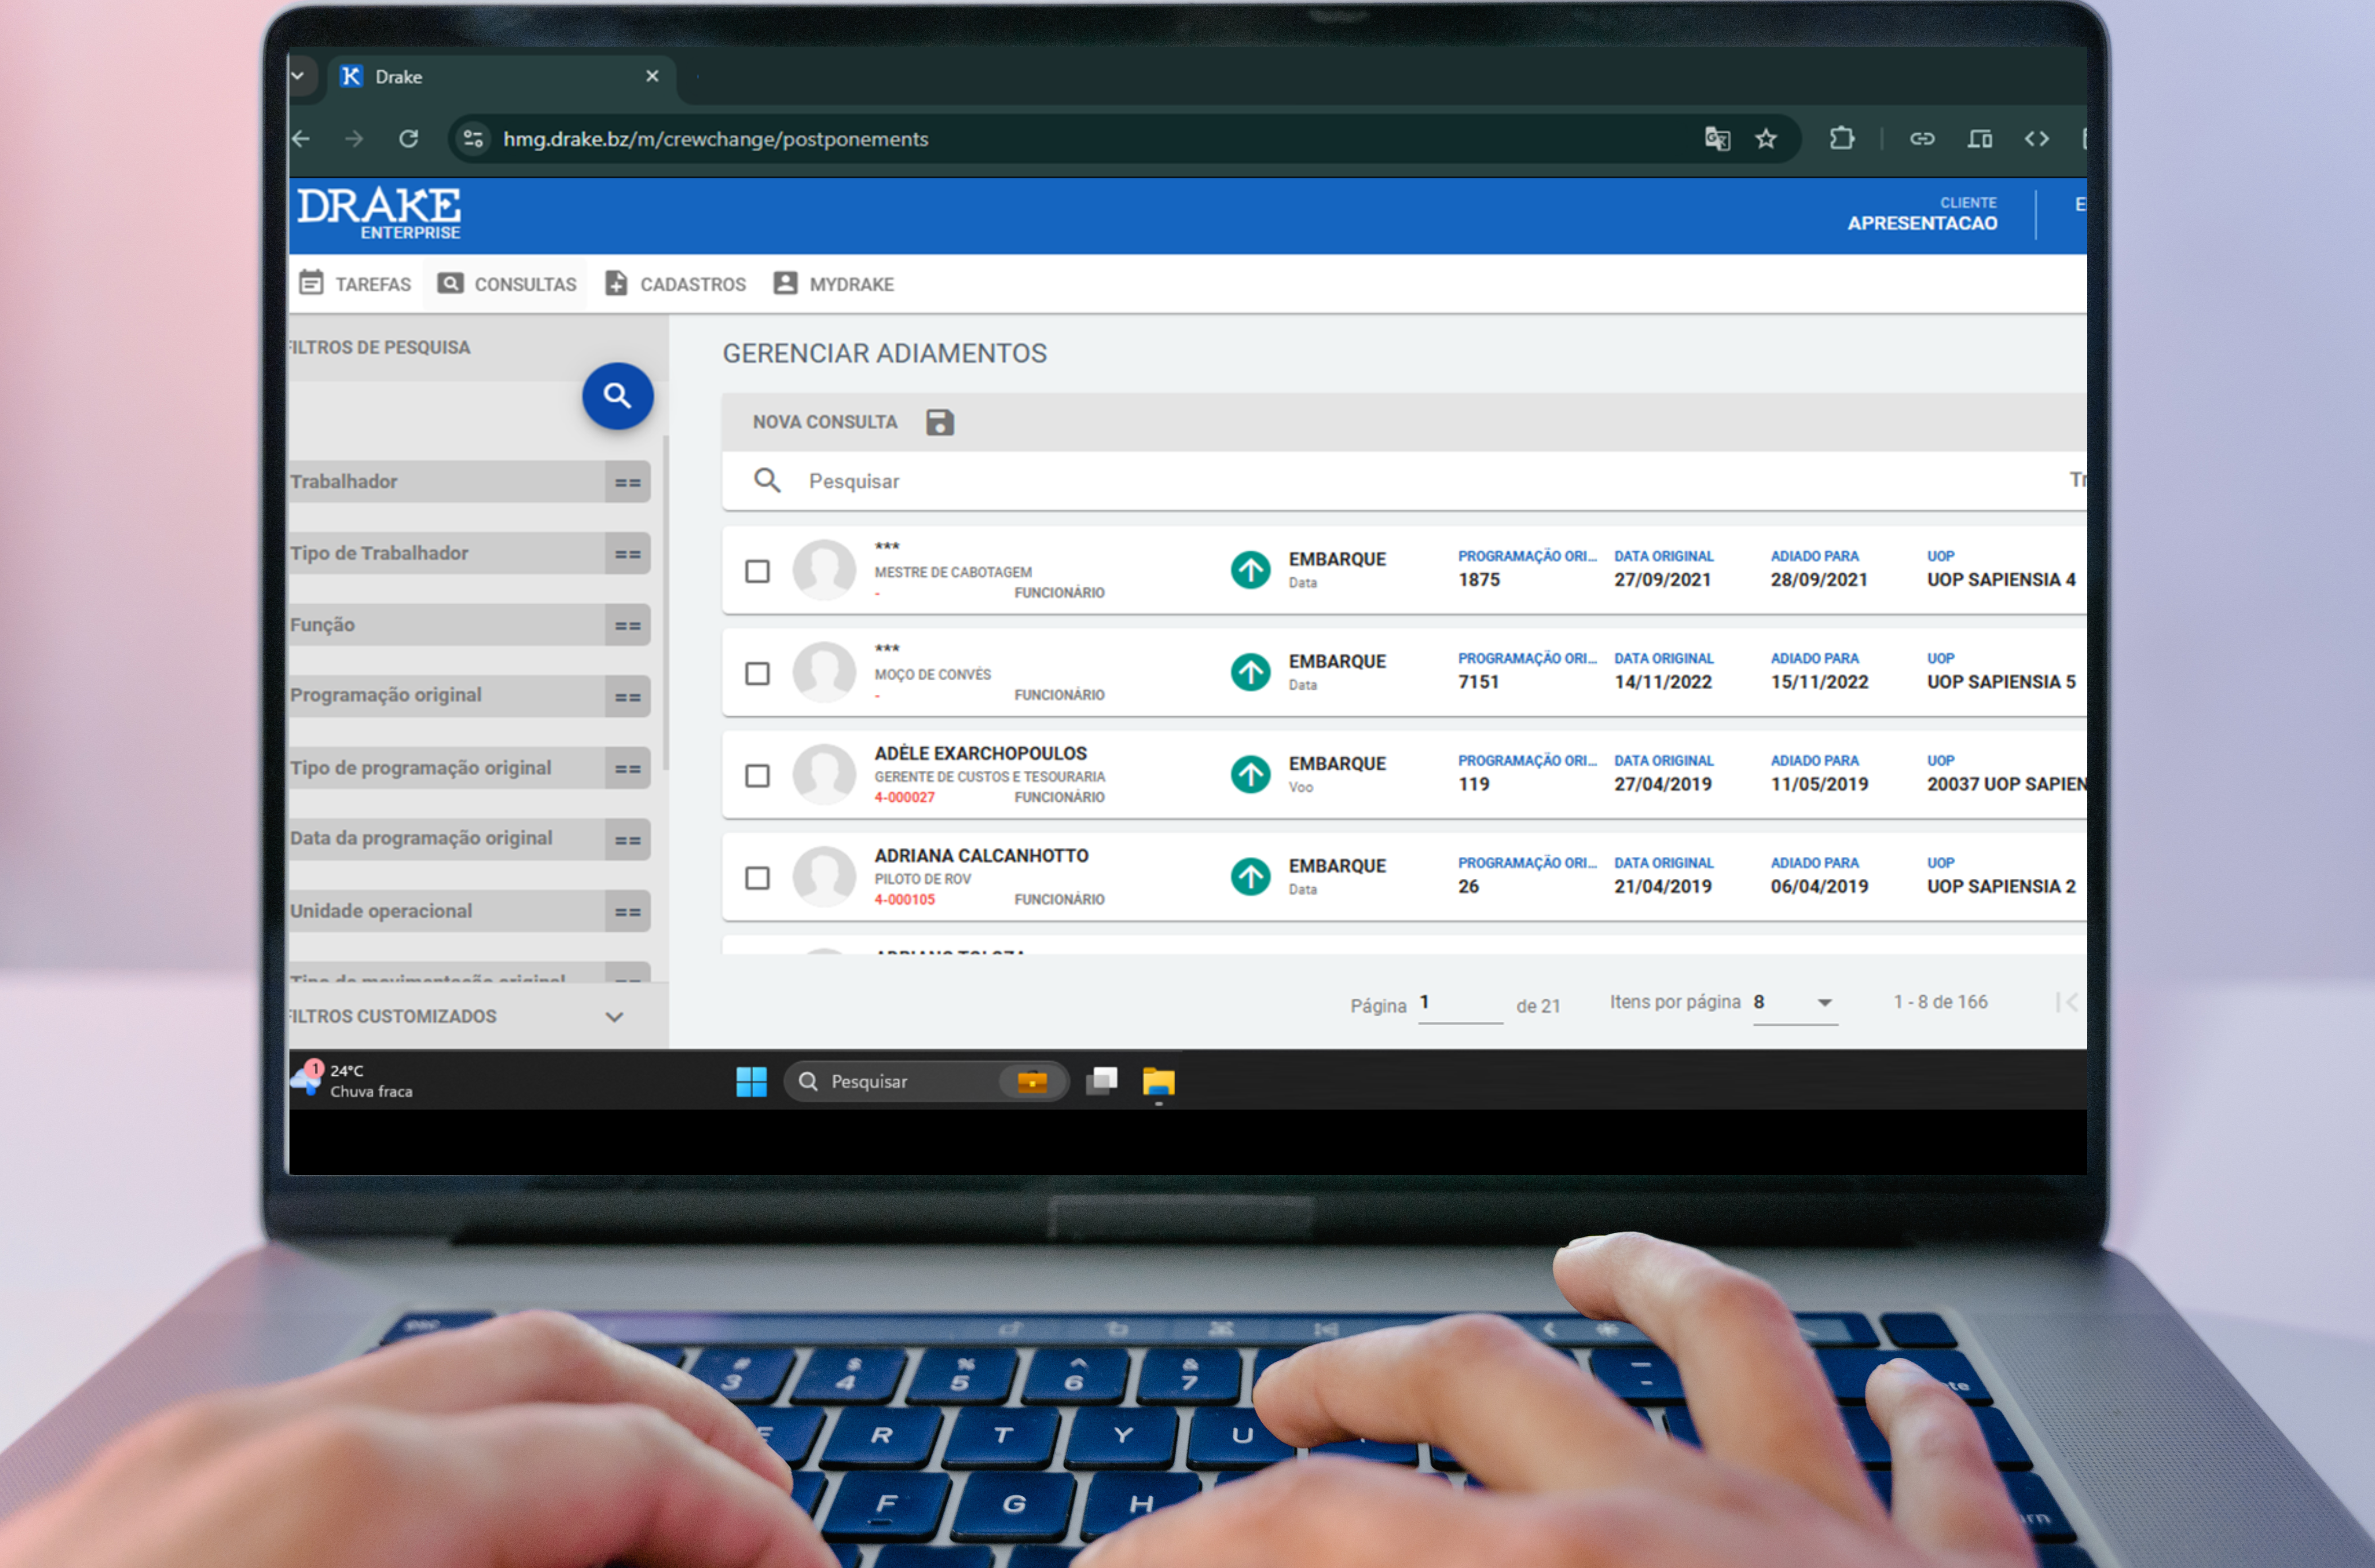Close the Drake browser tab

[x=652, y=76]
